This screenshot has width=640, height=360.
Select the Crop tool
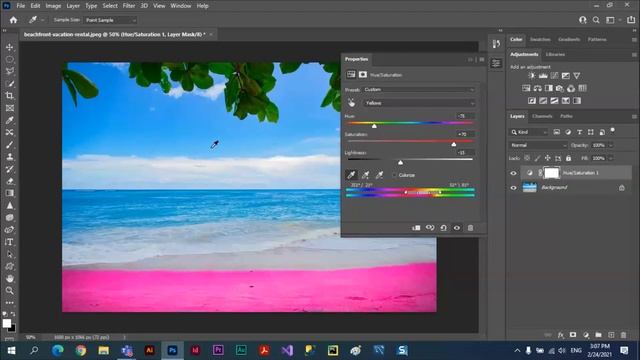[9, 96]
